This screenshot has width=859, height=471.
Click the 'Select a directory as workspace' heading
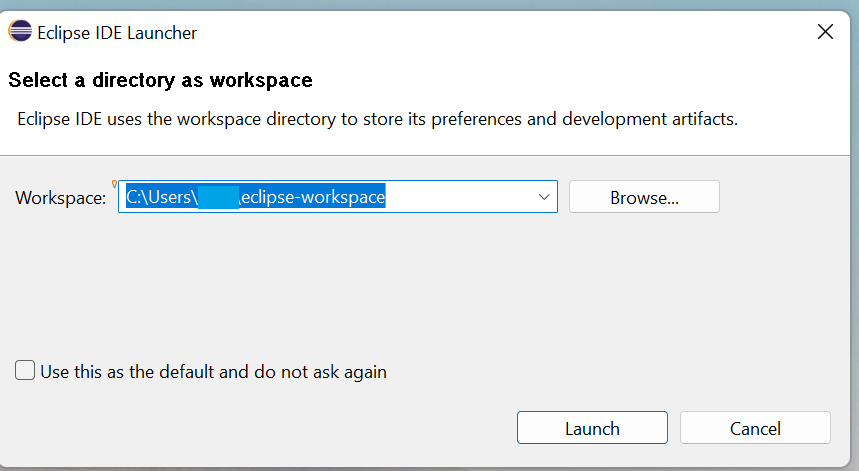[160, 80]
